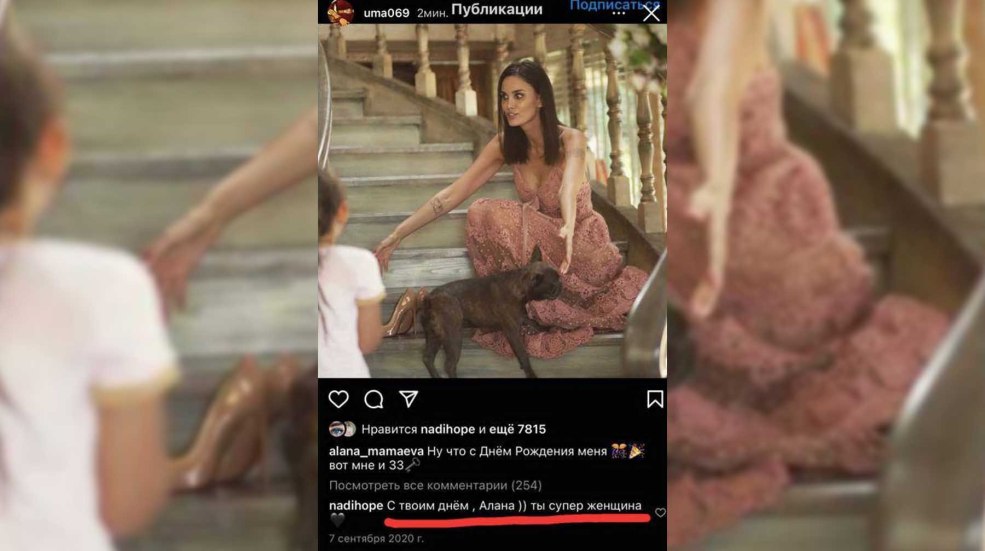The width and height of the screenshot is (985, 551).
Task: Share post with paper plane icon
Action: (x=408, y=398)
